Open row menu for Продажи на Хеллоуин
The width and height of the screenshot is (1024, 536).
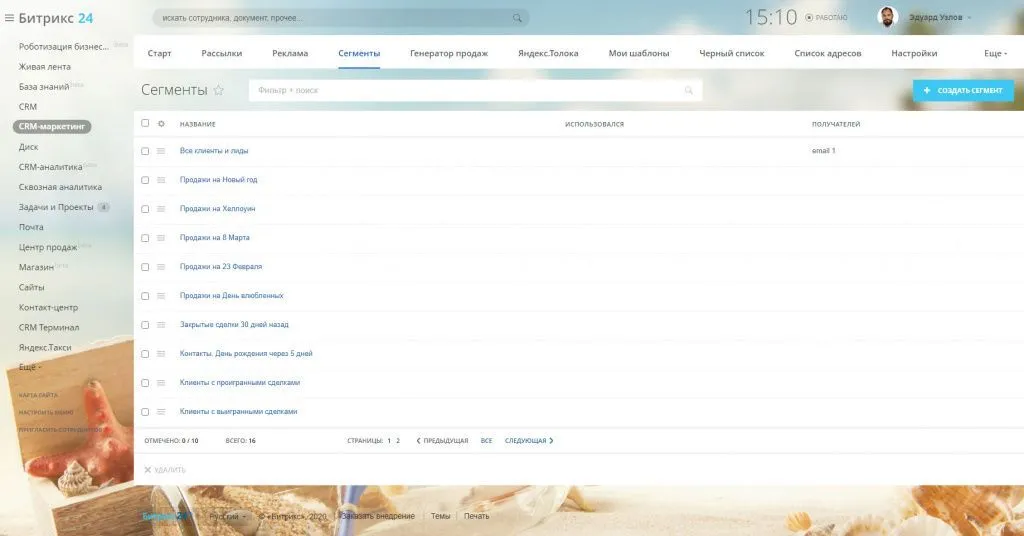click(x=161, y=209)
